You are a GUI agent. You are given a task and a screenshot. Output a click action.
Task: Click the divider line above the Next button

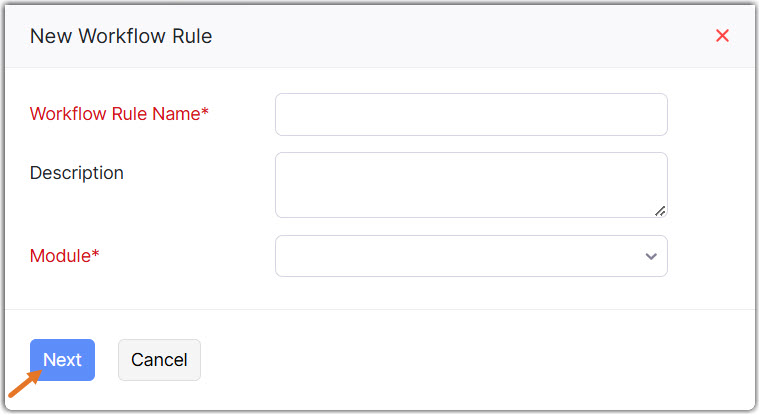[380, 310]
